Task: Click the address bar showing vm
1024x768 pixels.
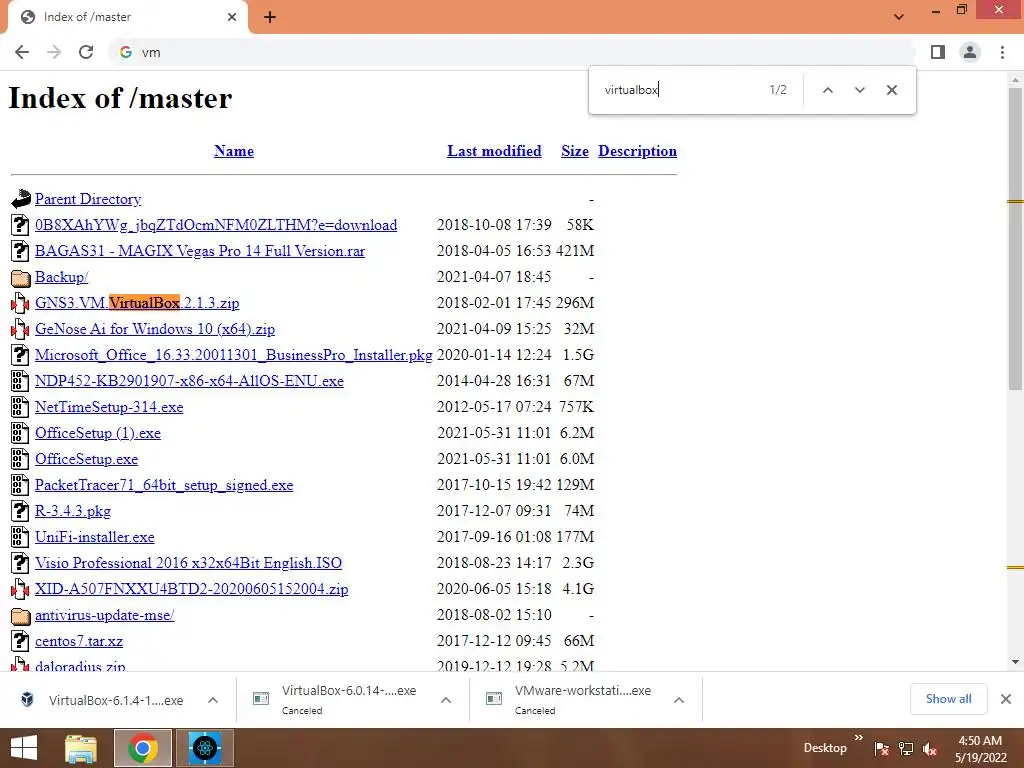Action: [x=511, y=52]
